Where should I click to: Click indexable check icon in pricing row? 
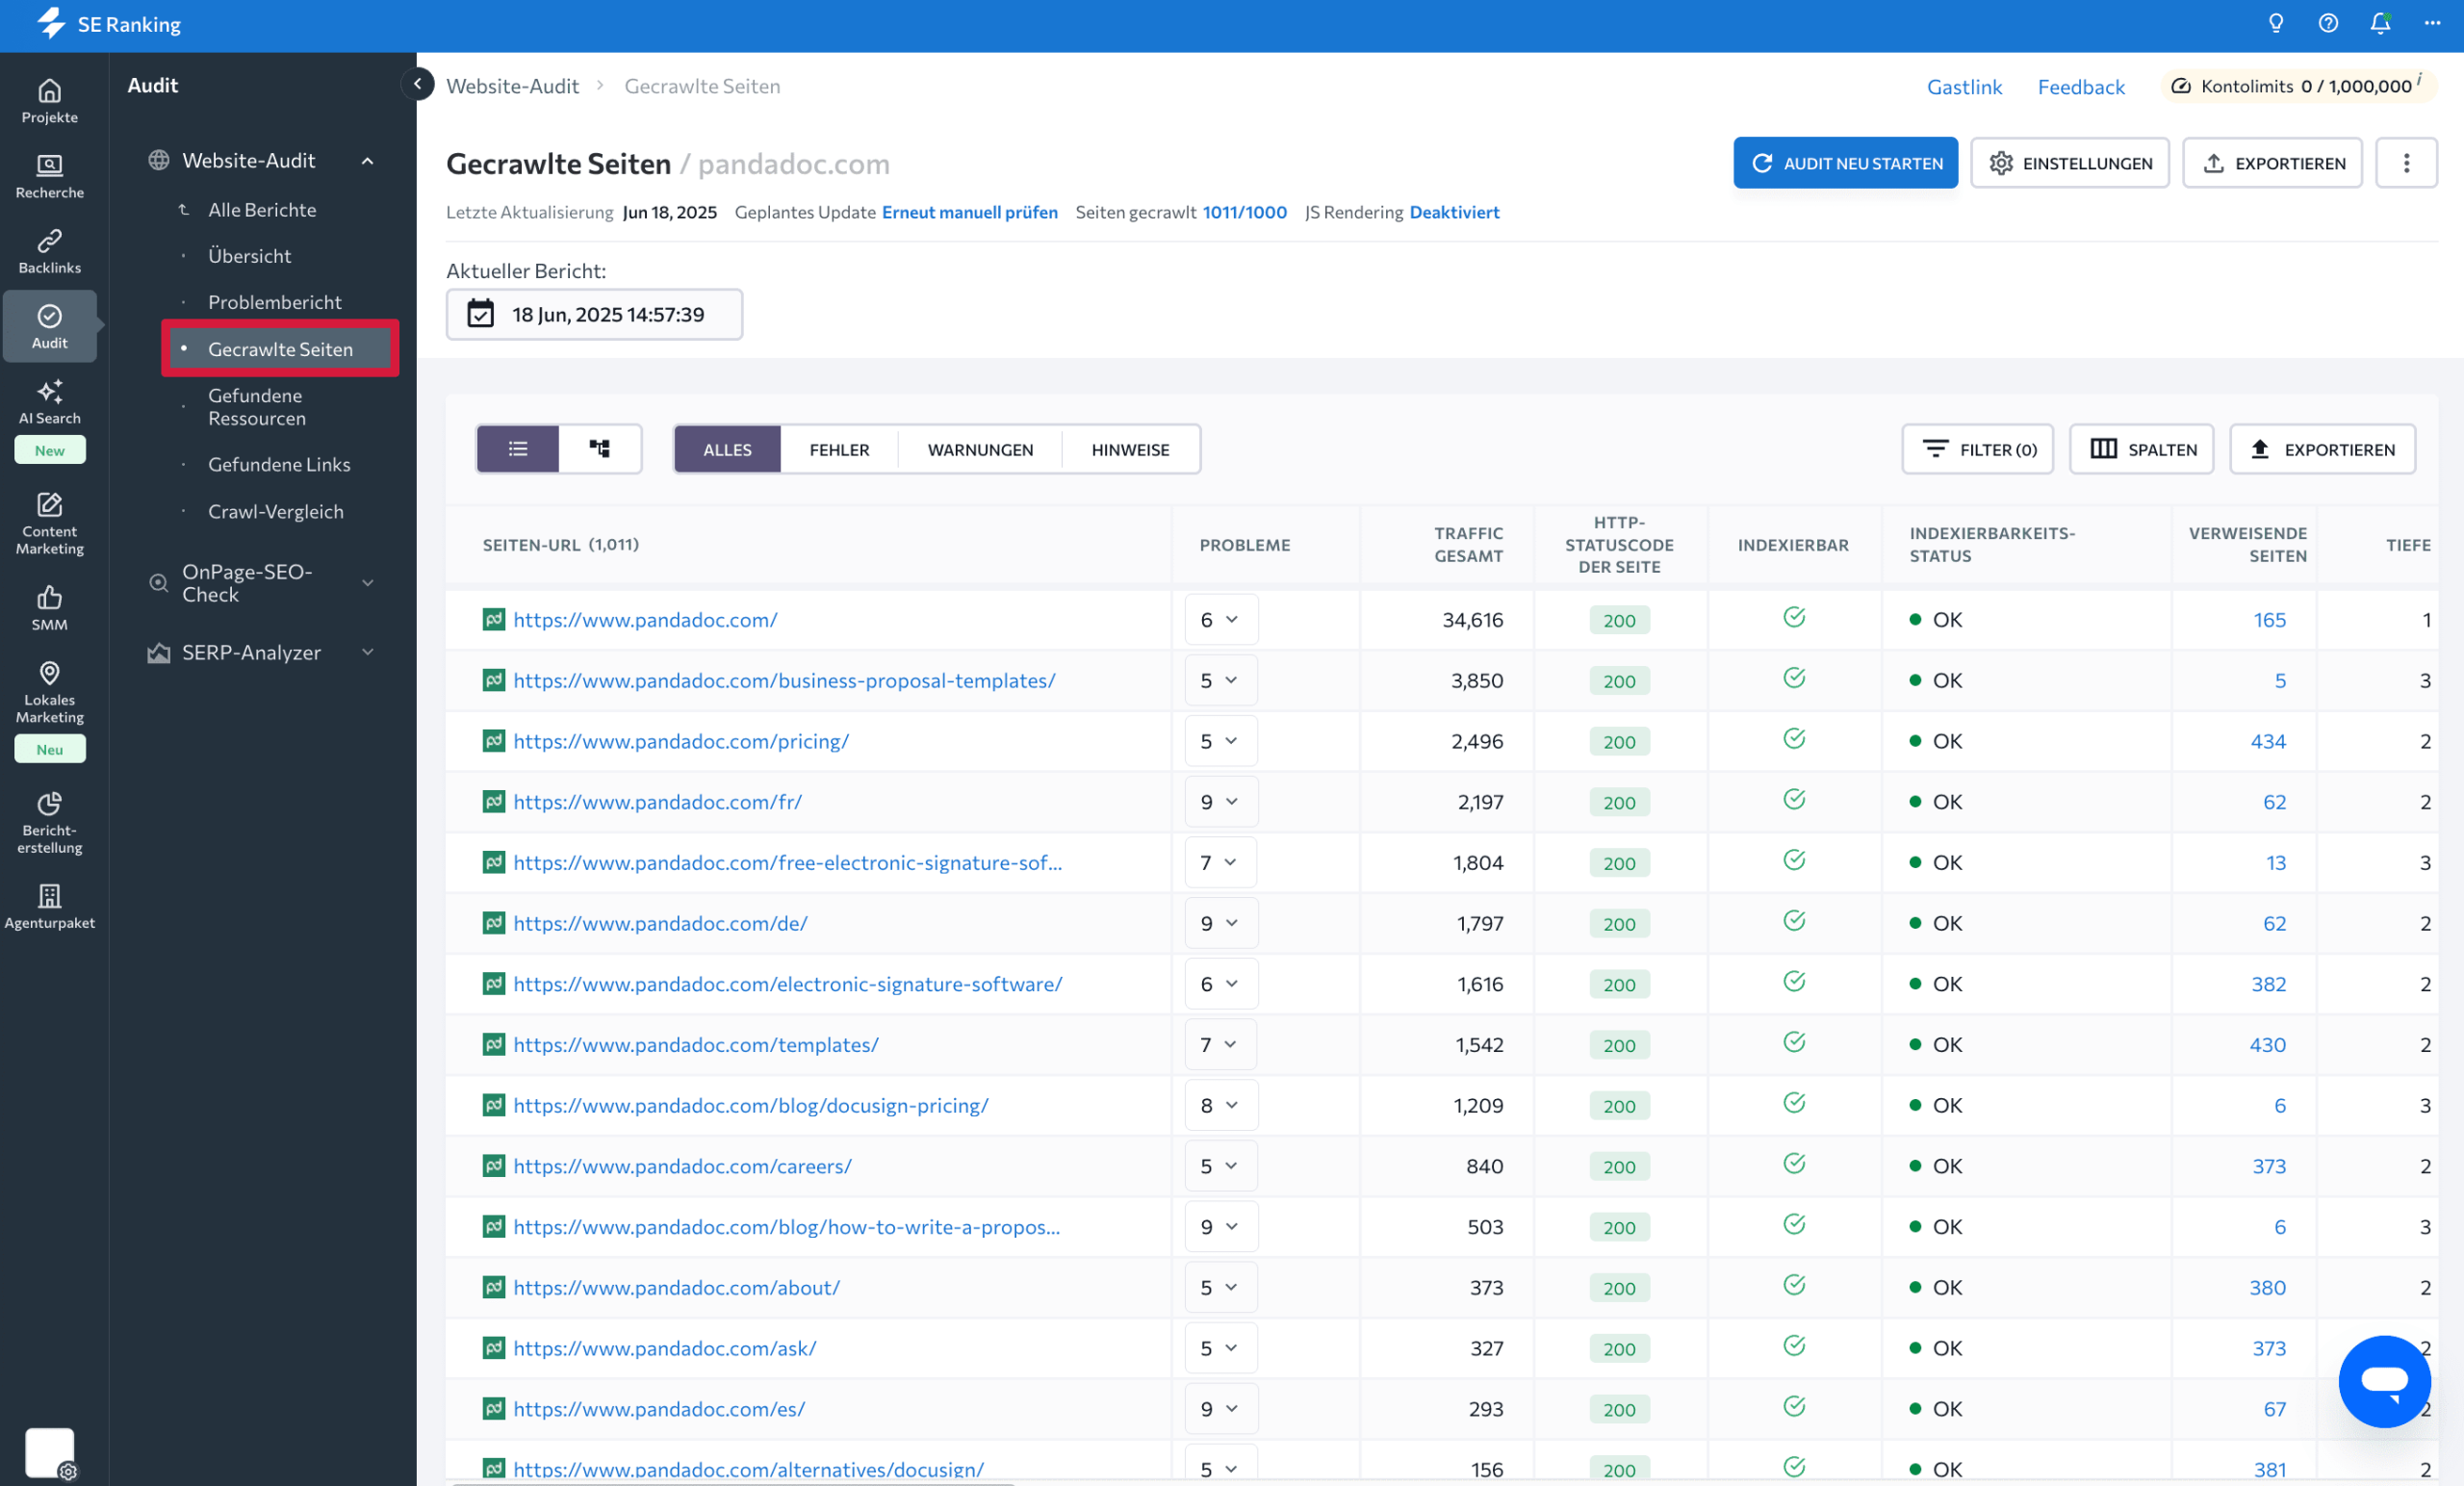coord(1794,738)
